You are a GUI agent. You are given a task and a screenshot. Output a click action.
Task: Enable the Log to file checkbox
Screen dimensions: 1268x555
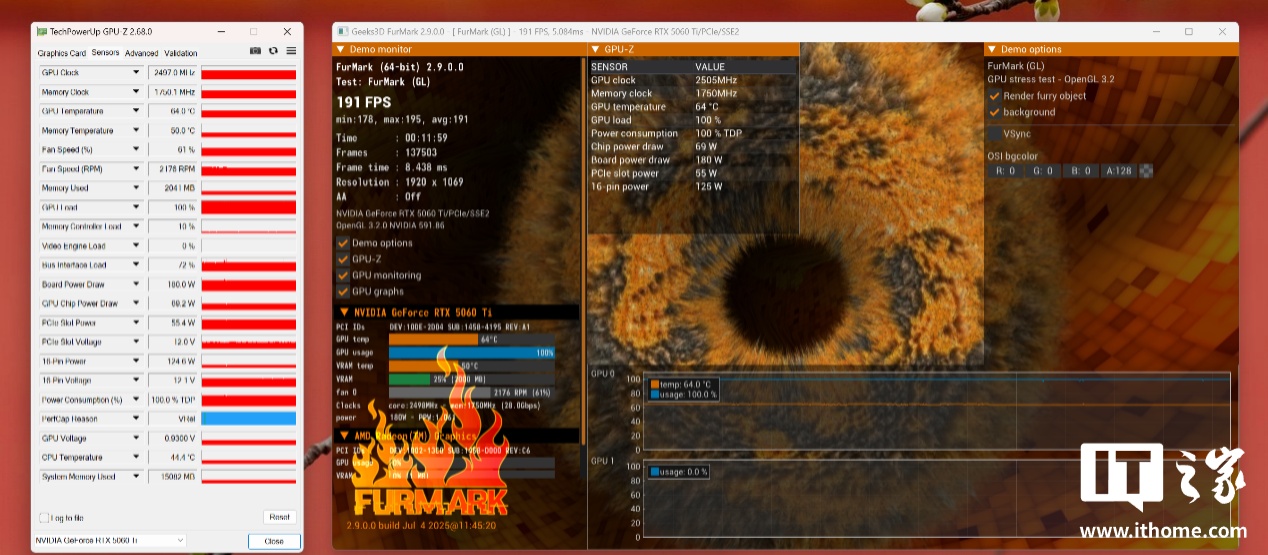43,517
